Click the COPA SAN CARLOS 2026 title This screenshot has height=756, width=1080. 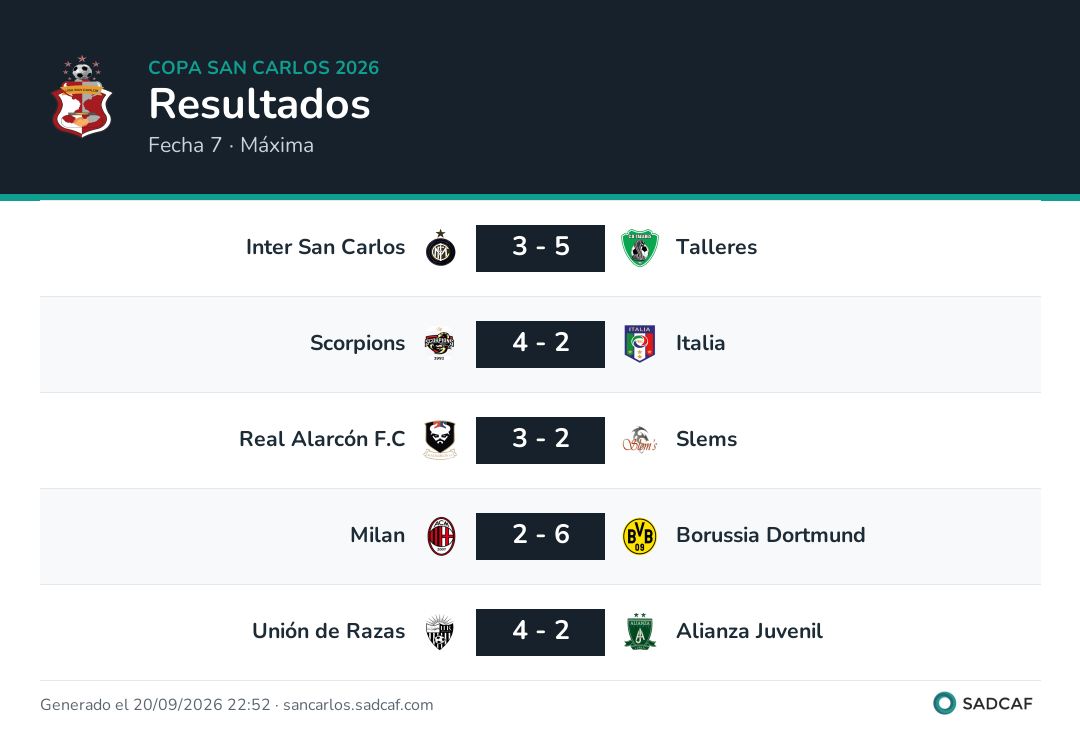[264, 67]
